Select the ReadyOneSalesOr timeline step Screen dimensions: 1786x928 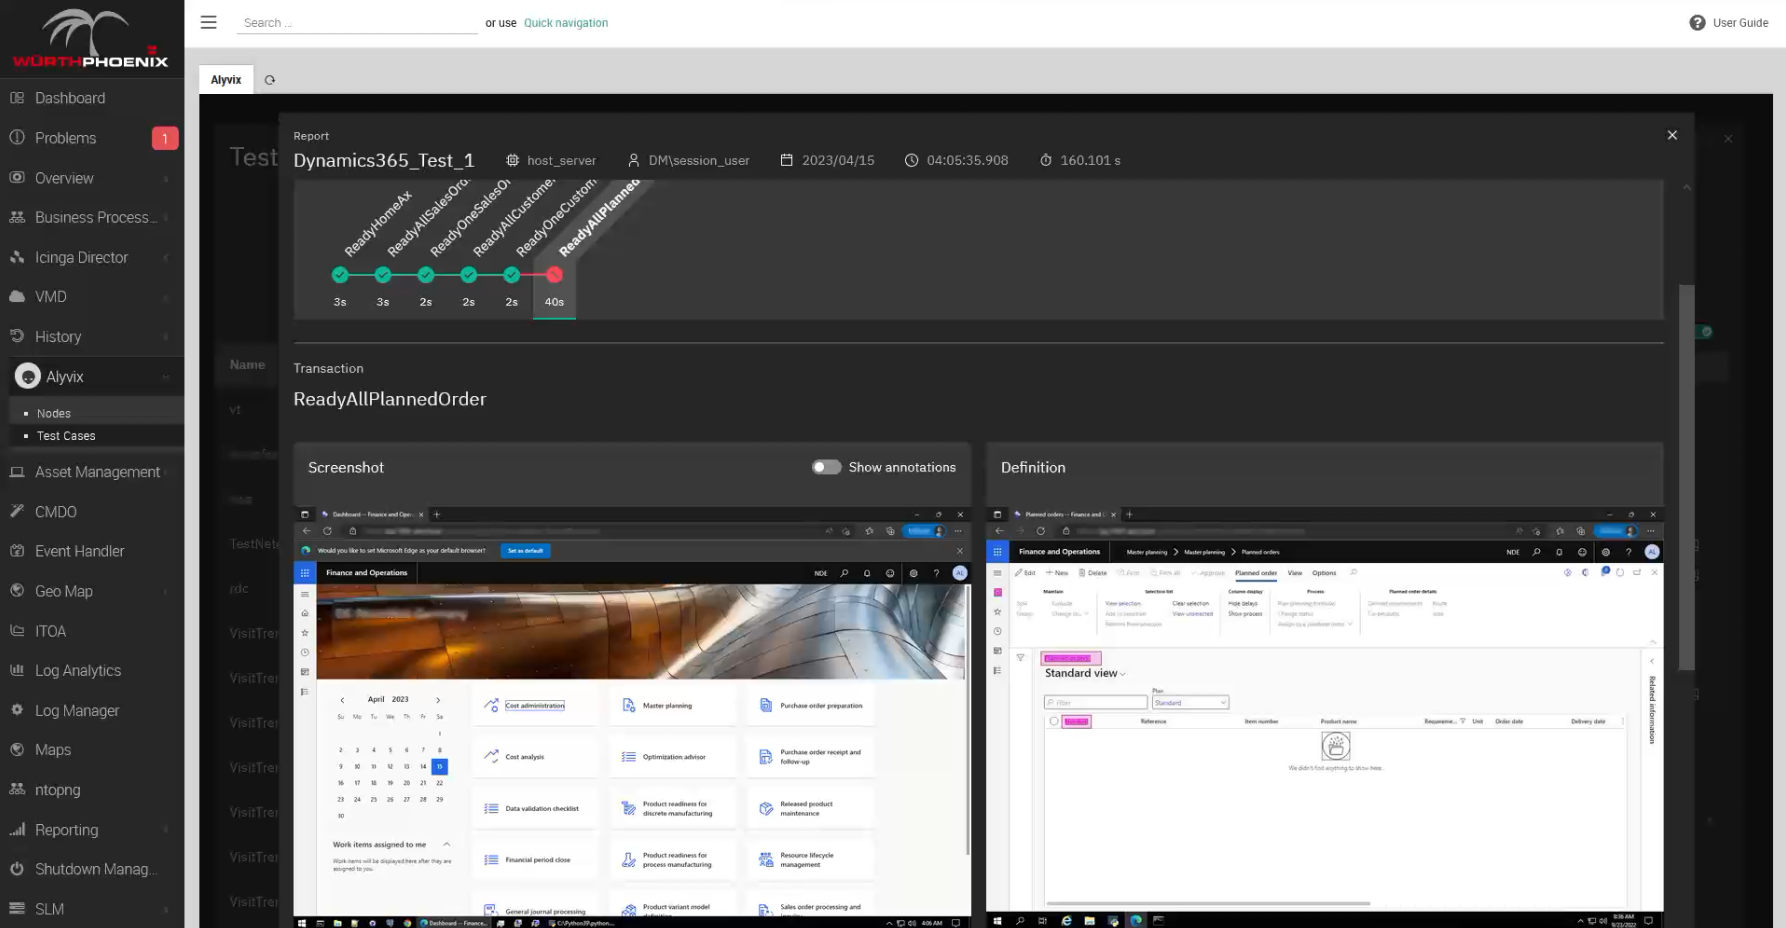[x=426, y=275]
